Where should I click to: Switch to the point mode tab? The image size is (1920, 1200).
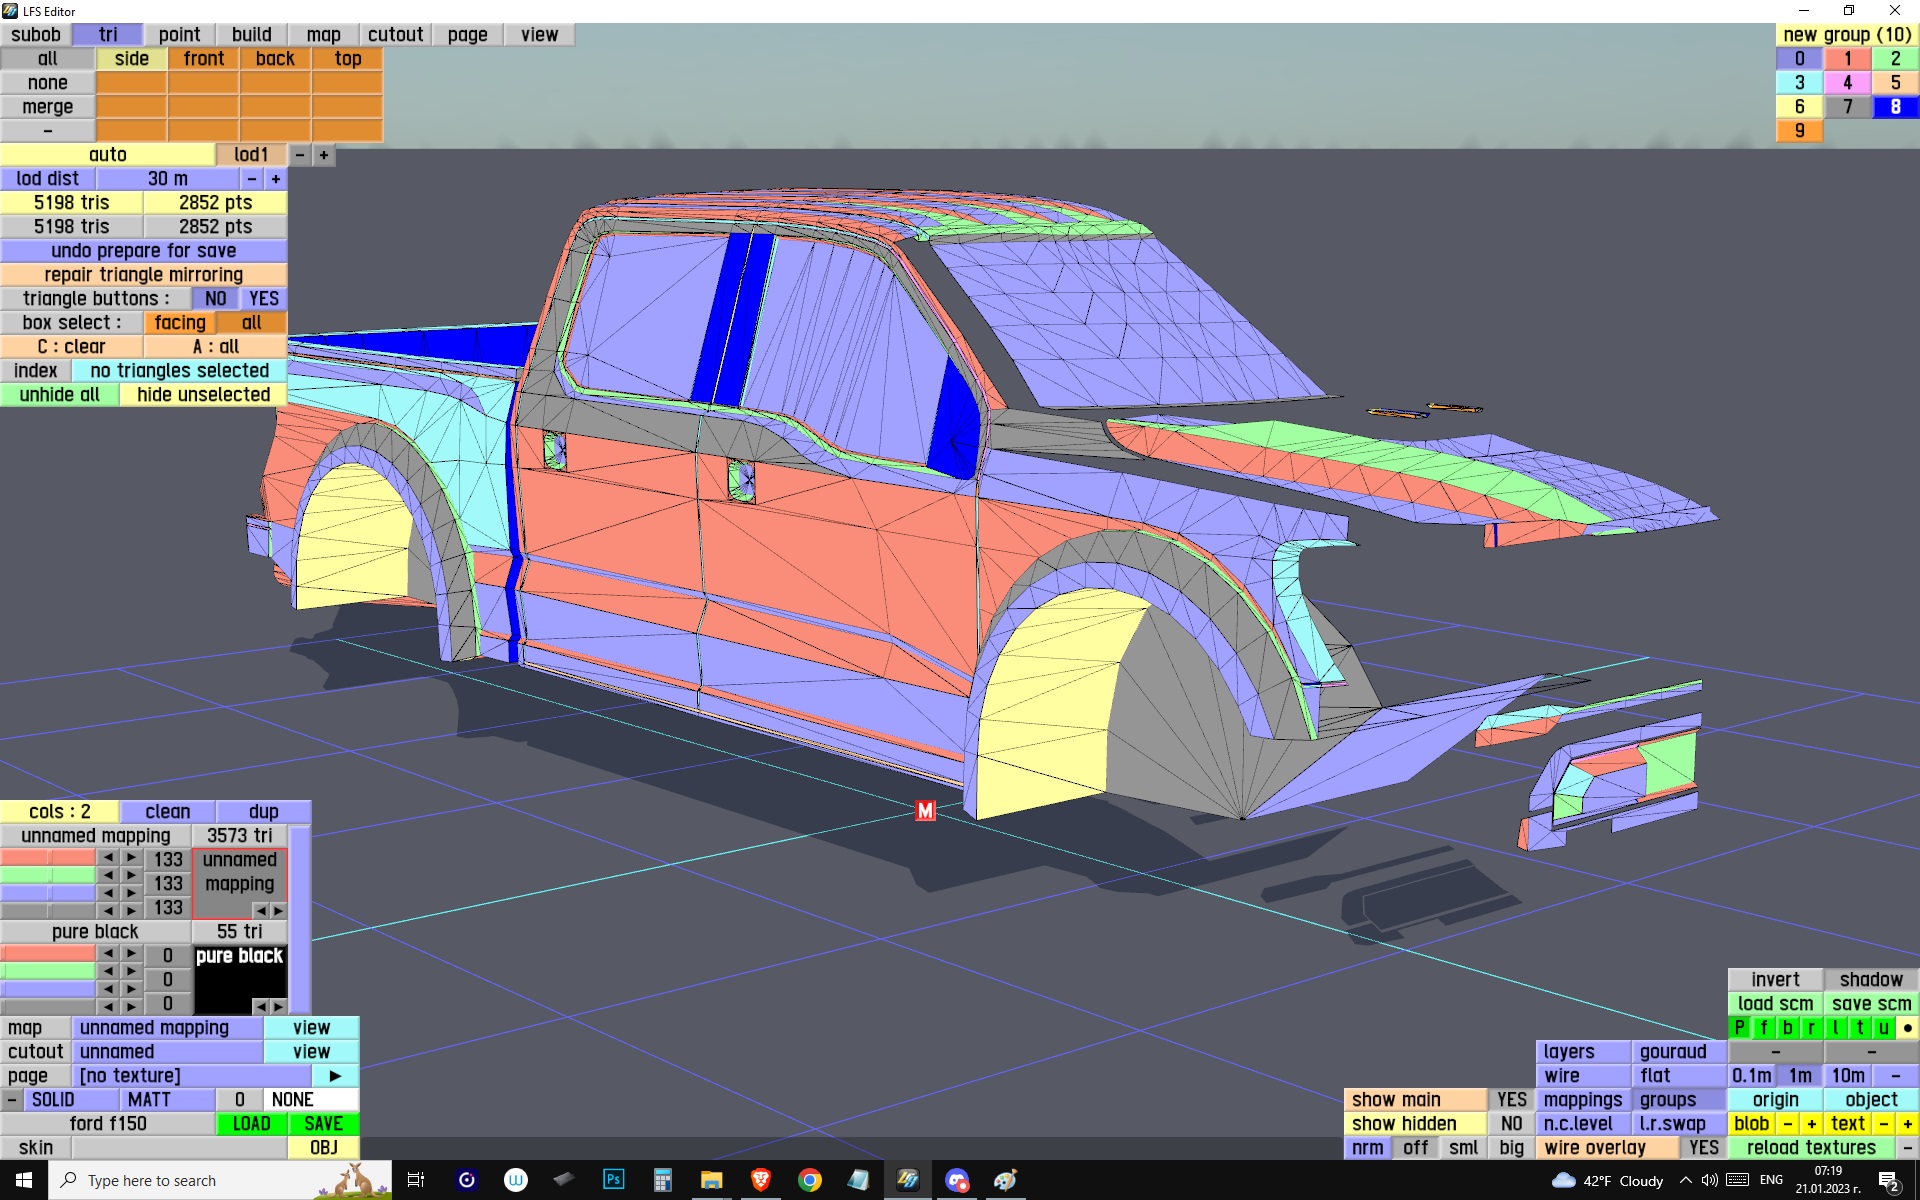179,35
